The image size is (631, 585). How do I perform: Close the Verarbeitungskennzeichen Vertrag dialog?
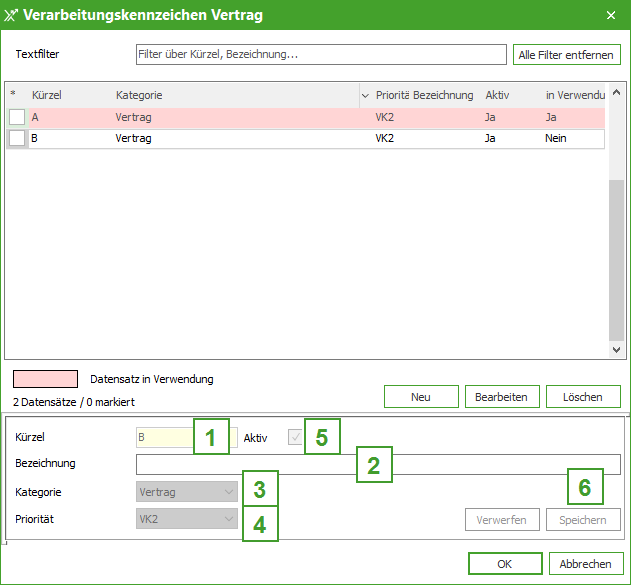(611, 14)
